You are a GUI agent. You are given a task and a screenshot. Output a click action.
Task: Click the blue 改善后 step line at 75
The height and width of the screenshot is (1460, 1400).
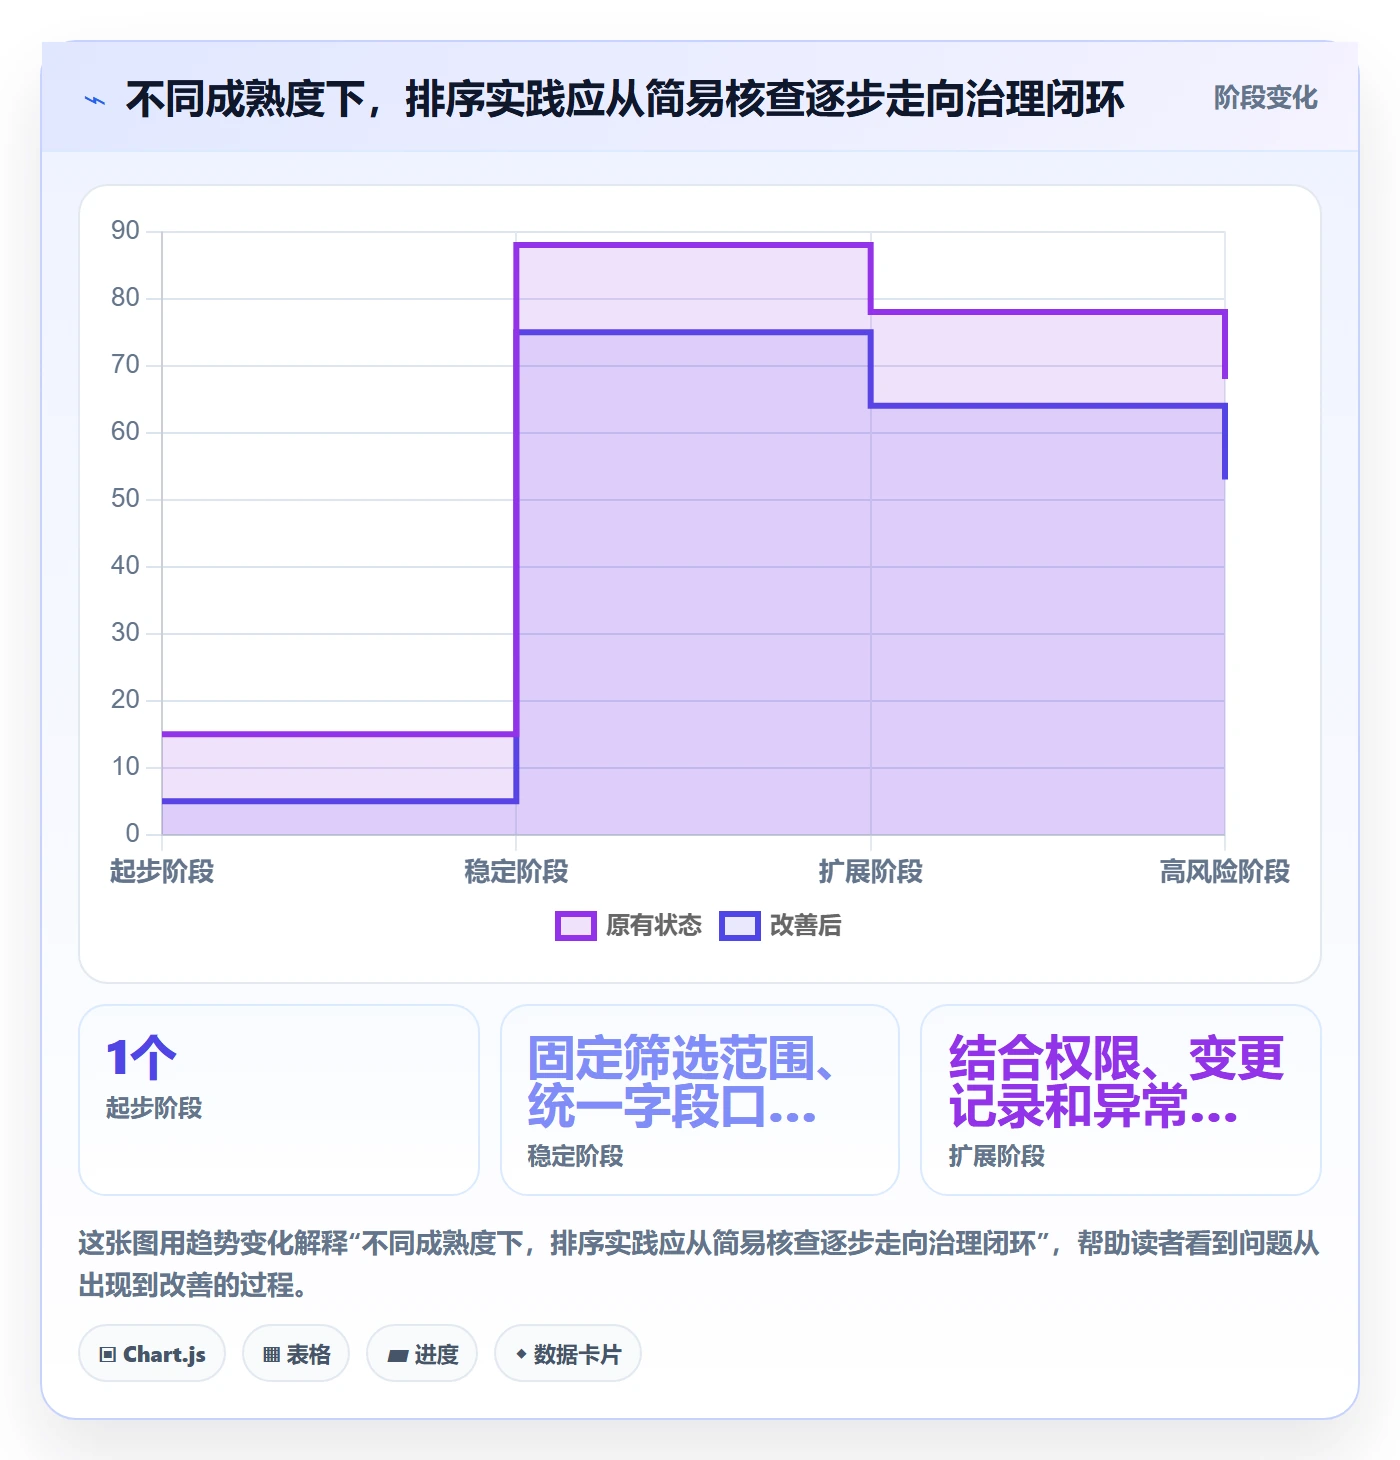(693, 332)
